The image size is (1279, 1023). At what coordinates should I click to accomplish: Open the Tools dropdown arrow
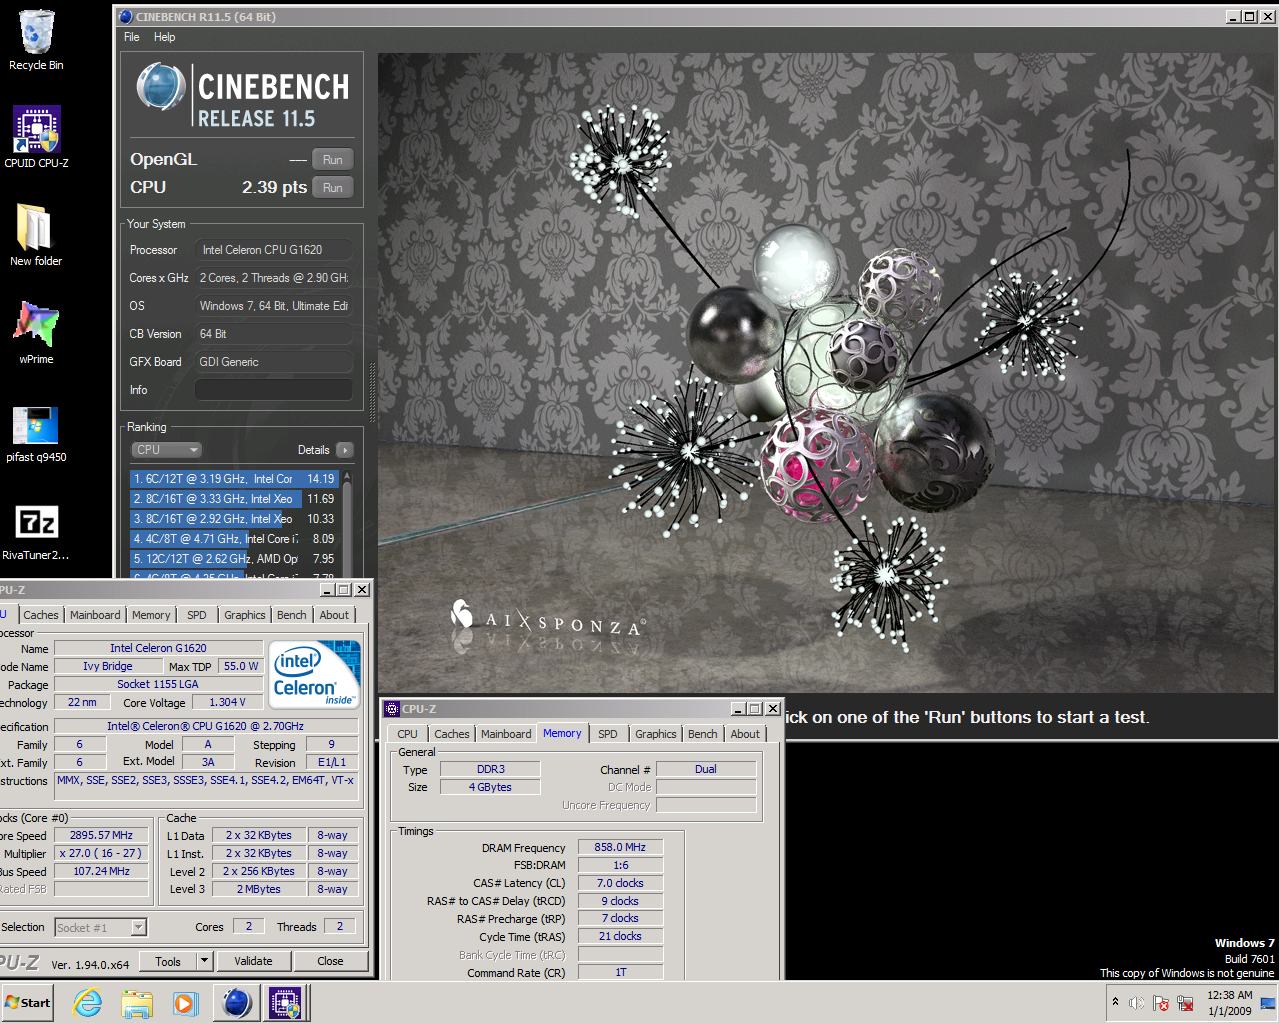click(x=205, y=961)
